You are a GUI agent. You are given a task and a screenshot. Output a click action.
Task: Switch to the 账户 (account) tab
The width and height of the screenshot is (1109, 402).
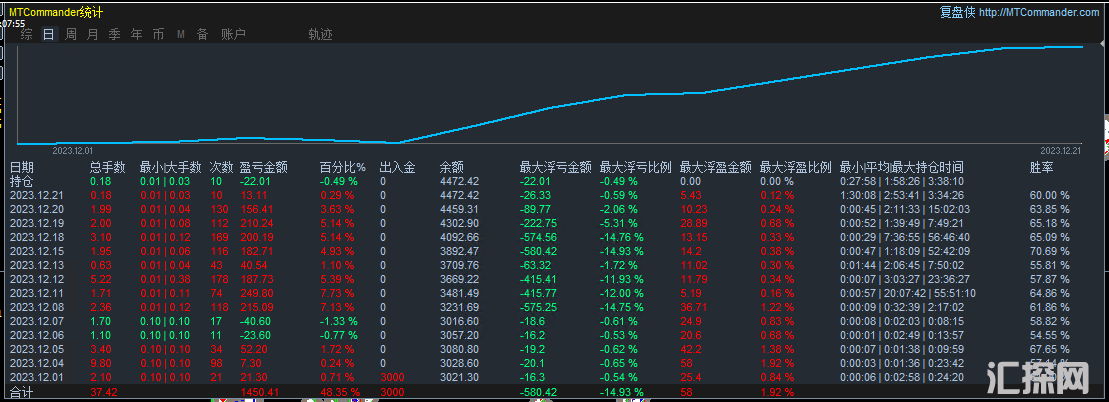[233, 34]
